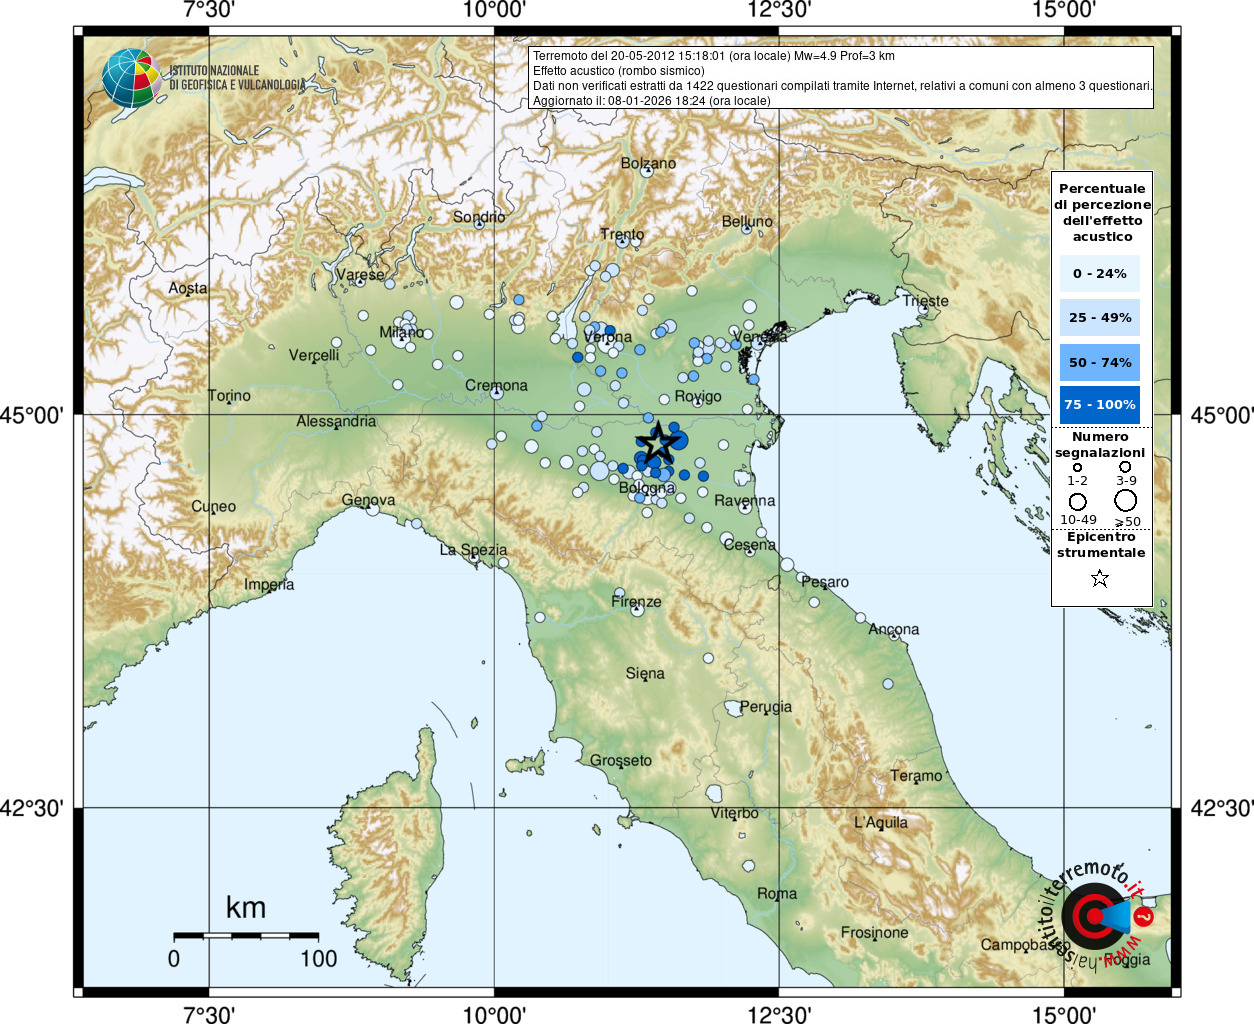Click the km scale bar

point(246,936)
